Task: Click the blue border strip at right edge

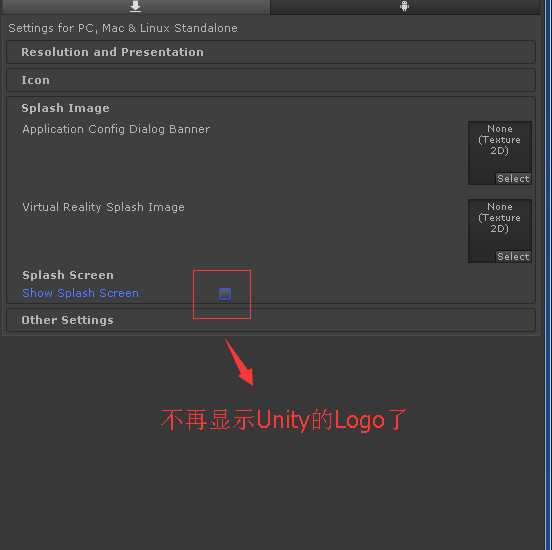Action: coord(548,275)
